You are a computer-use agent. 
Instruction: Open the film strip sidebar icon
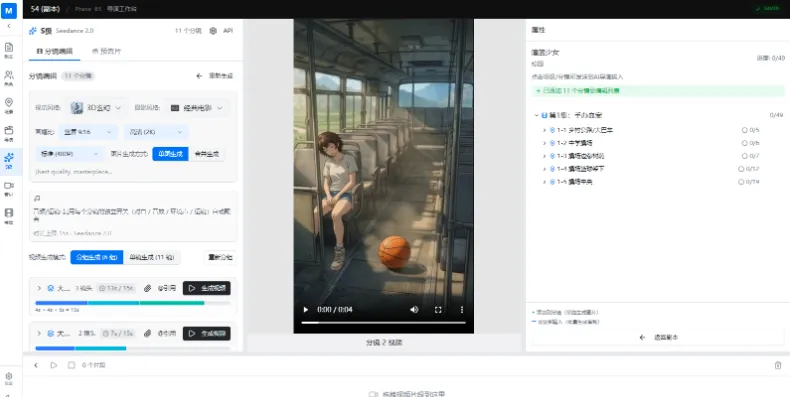9,213
